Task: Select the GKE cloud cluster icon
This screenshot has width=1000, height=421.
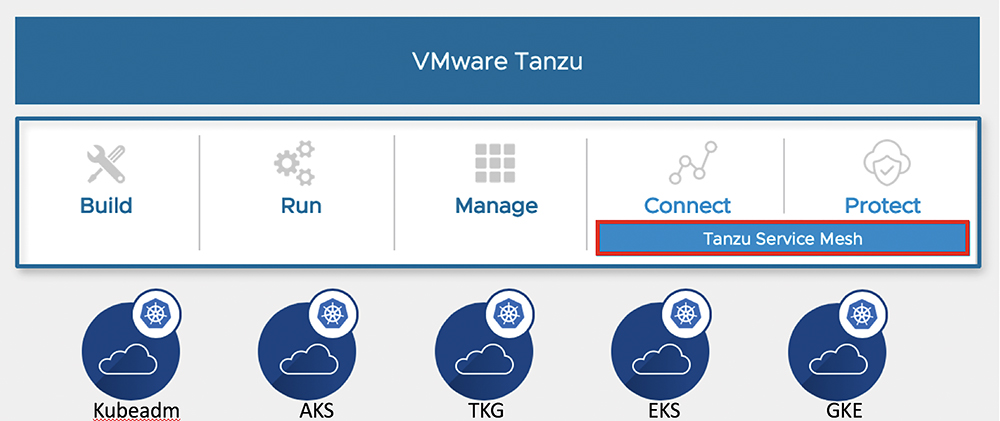Action: point(837,352)
